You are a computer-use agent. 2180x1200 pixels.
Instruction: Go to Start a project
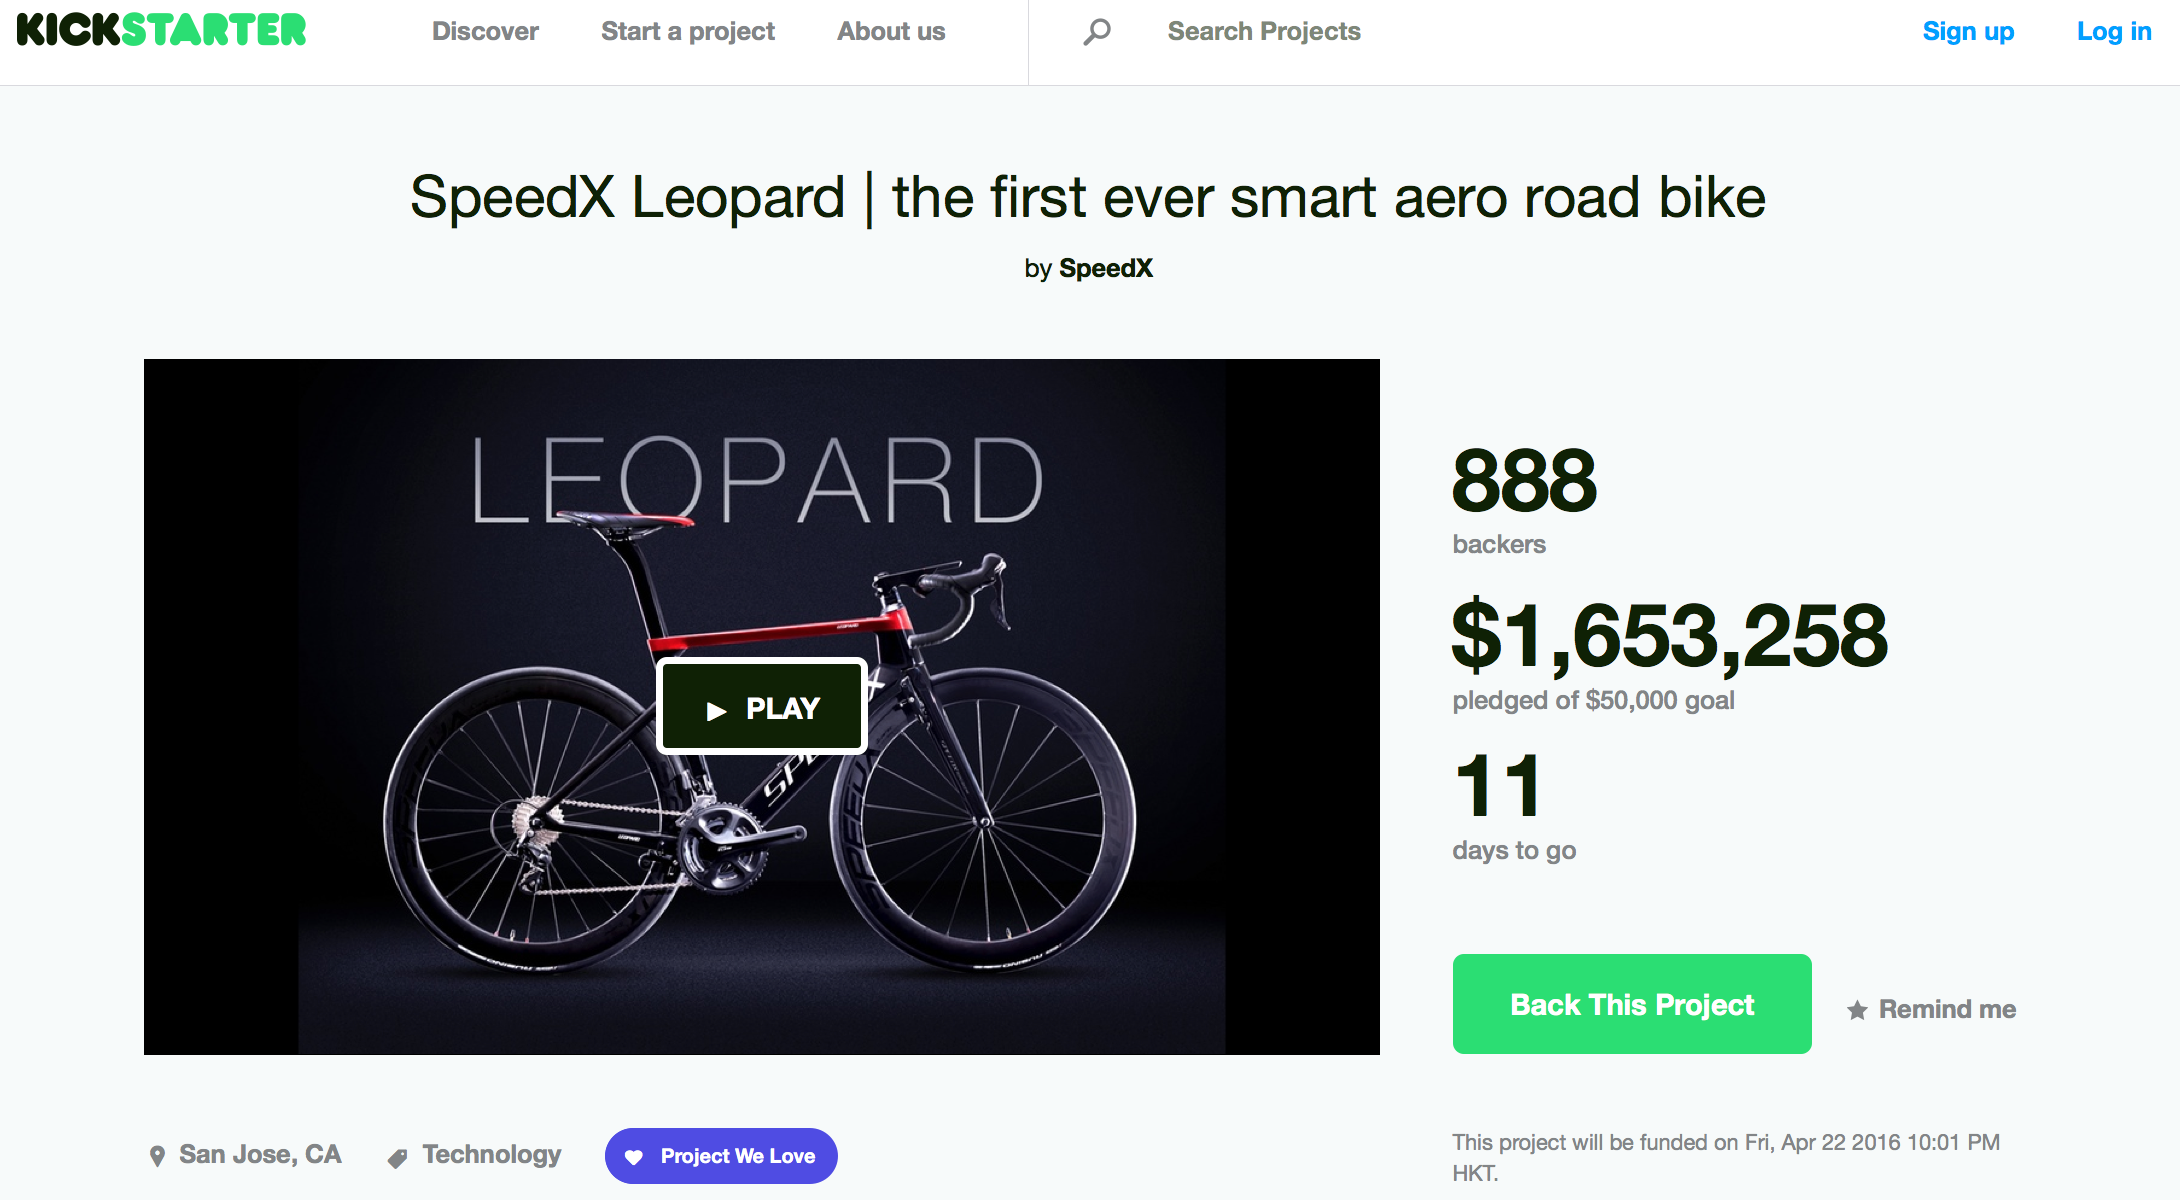(x=687, y=32)
